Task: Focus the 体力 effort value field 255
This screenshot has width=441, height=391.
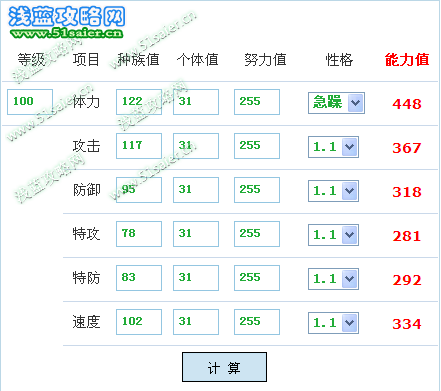Action: (257, 102)
